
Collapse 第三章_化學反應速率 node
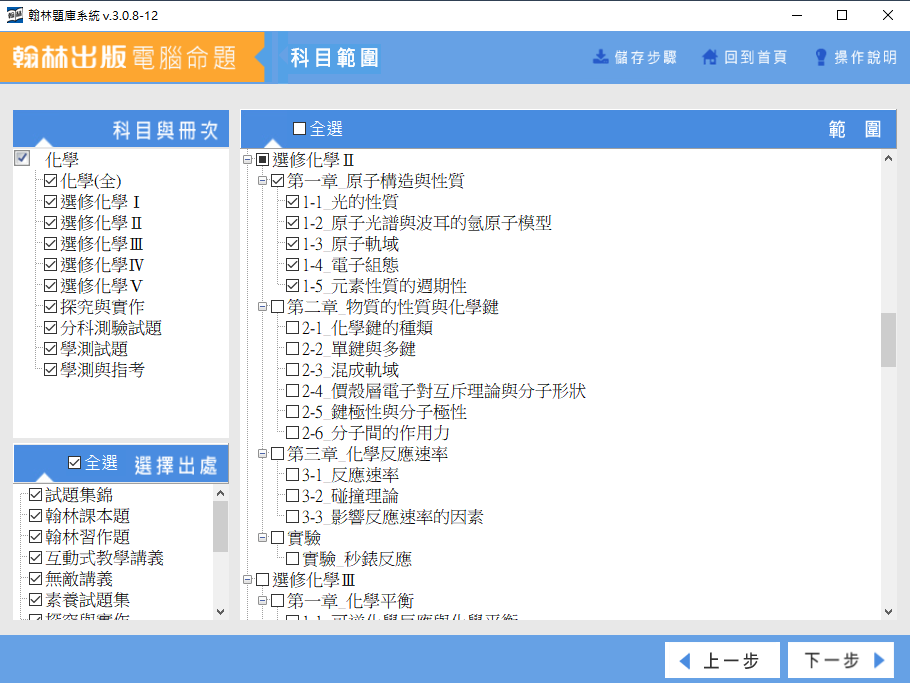click(x=262, y=454)
